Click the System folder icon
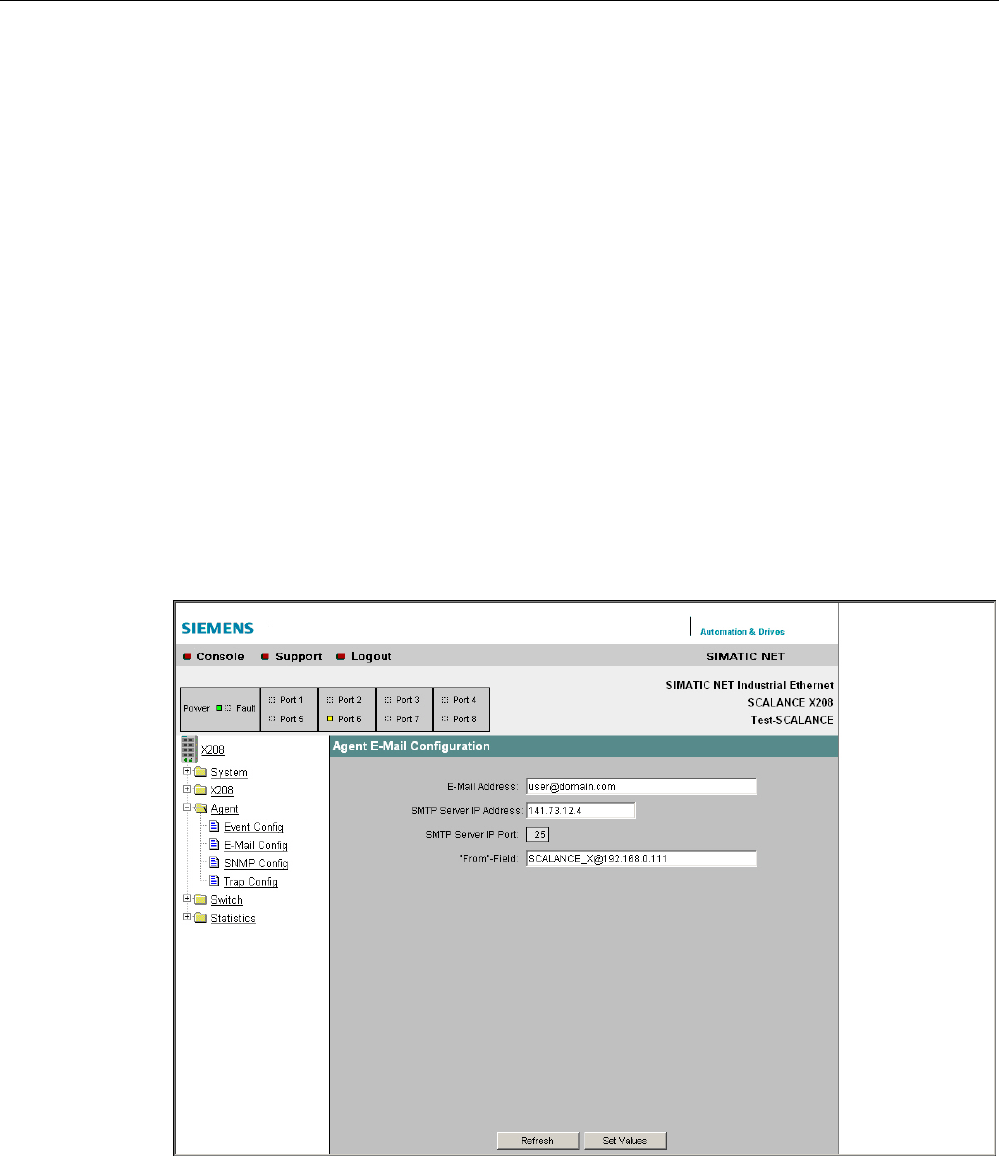 [x=200, y=772]
